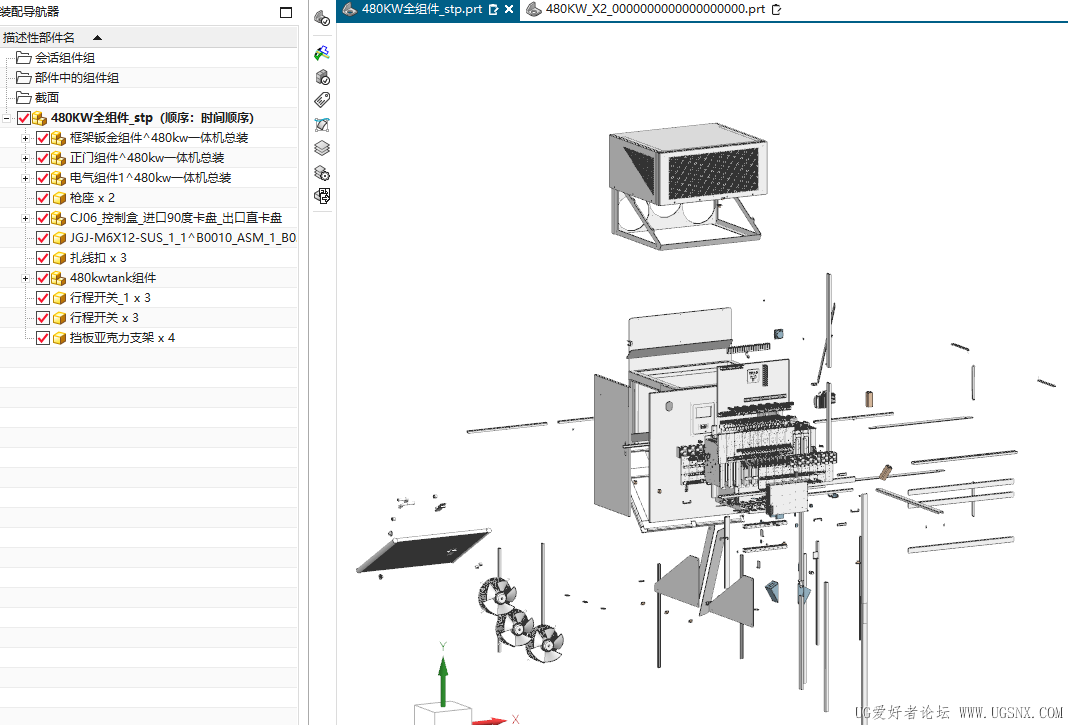The image size is (1068, 725).
Task: Click the tag-shaped icon in the resource bar
Action: (322, 100)
